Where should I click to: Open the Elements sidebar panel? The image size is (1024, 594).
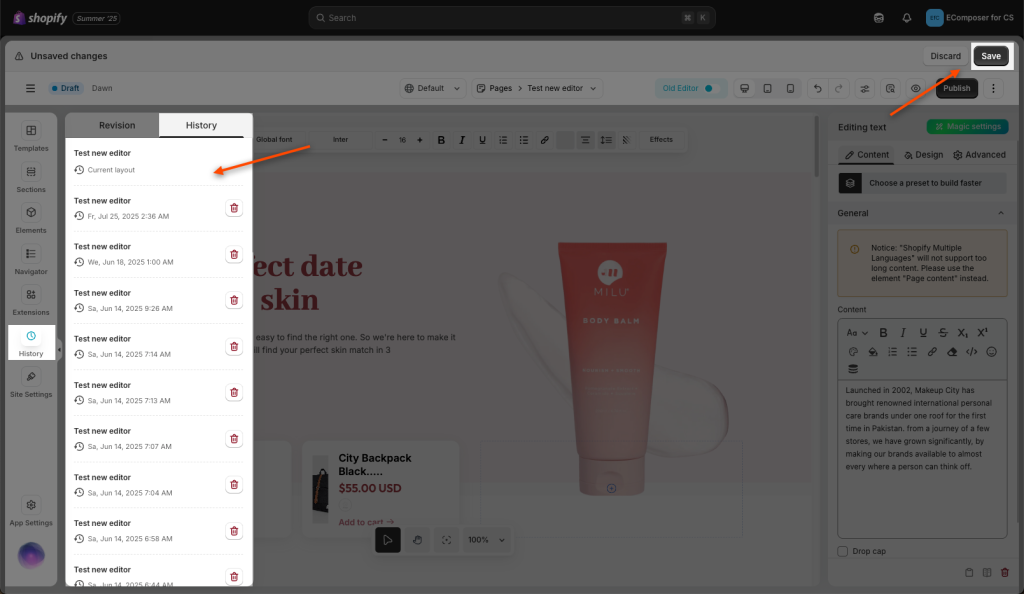pos(31,219)
